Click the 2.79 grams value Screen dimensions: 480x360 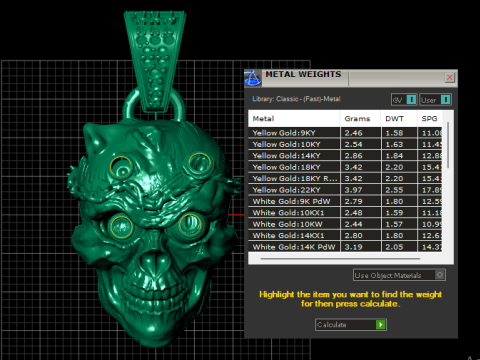(353, 201)
